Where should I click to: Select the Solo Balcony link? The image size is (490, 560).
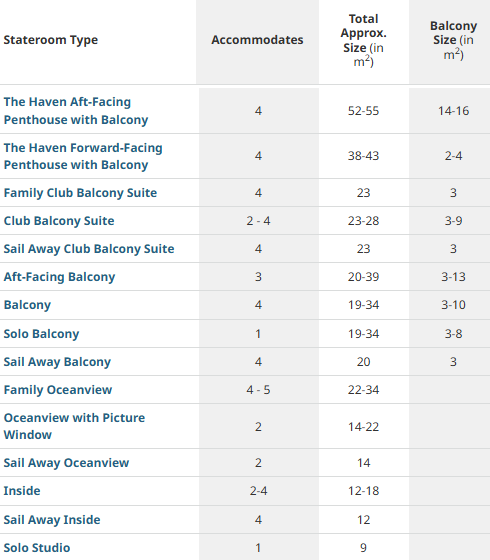[x=41, y=334]
